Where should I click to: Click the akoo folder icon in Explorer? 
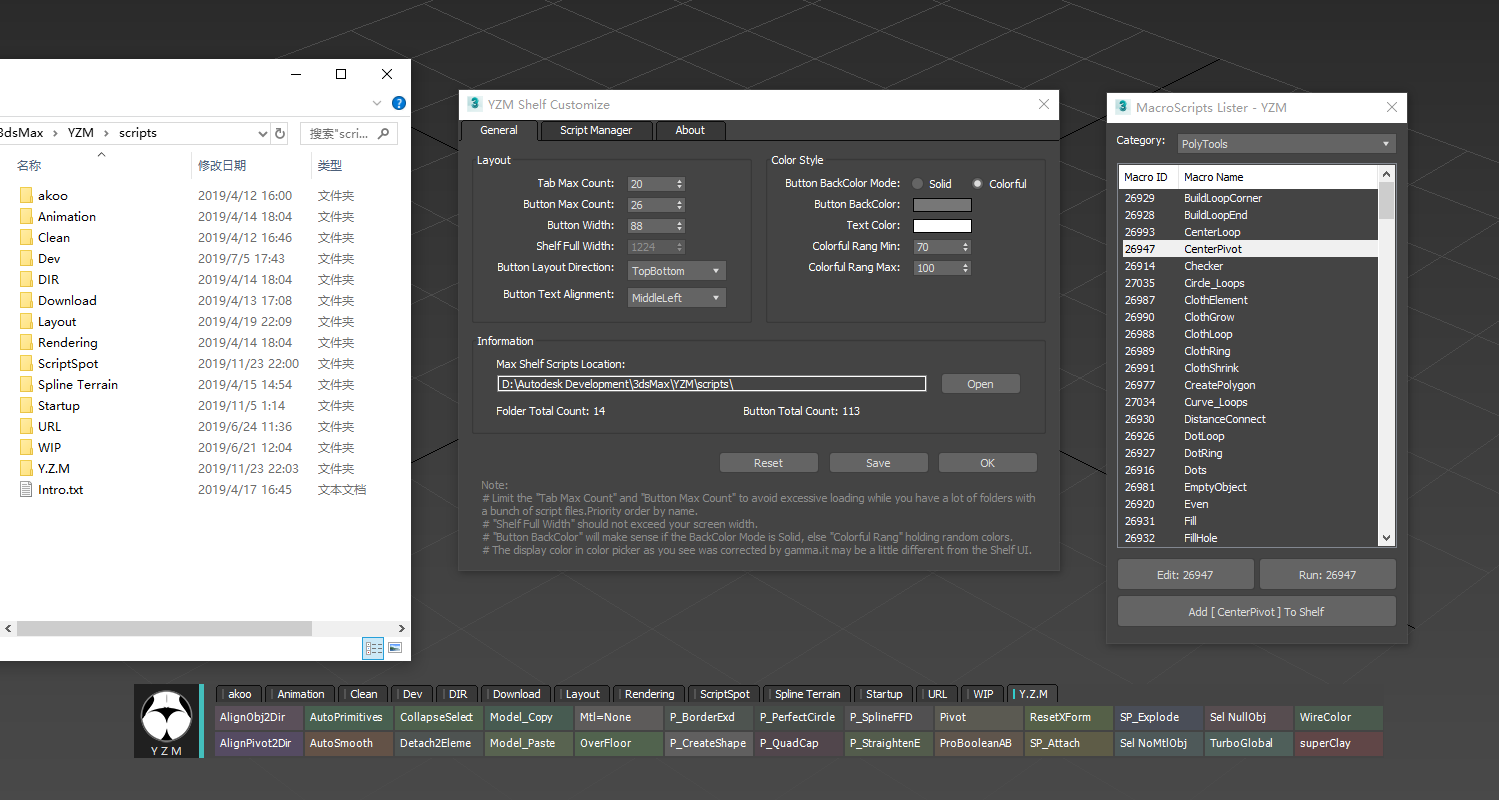(x=26, y=195)
